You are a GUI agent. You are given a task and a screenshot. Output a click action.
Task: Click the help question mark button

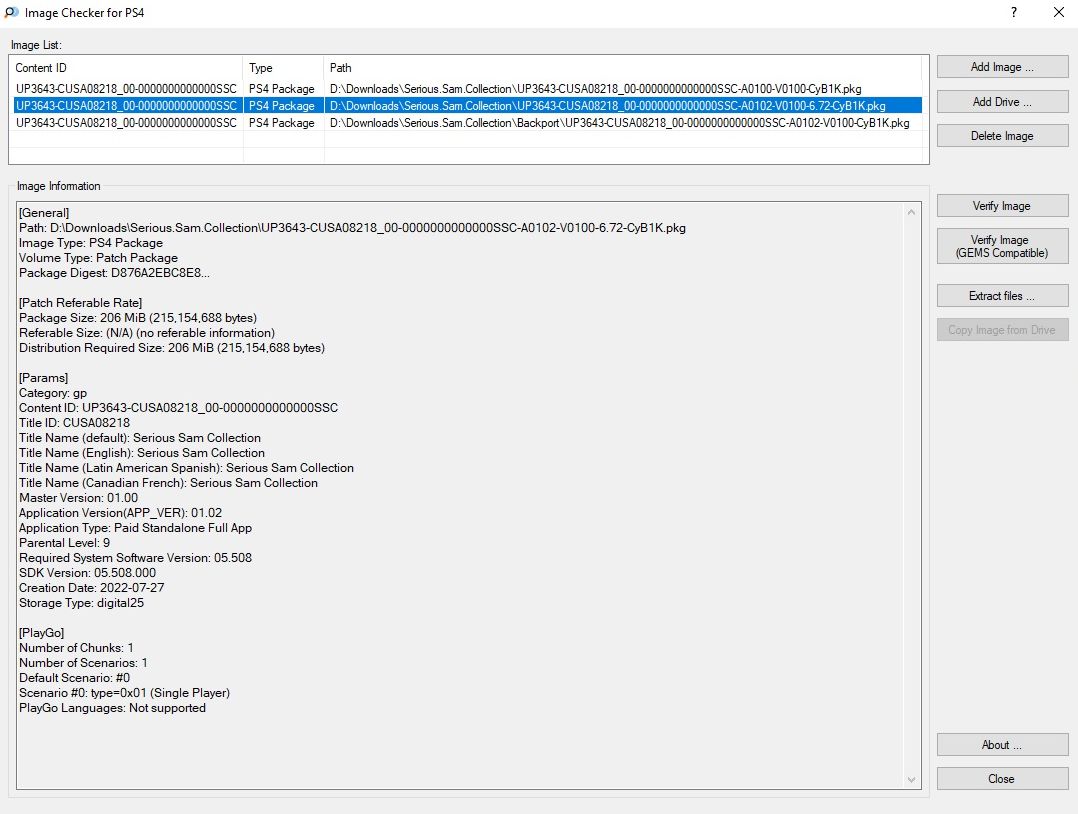point(1013,13)
